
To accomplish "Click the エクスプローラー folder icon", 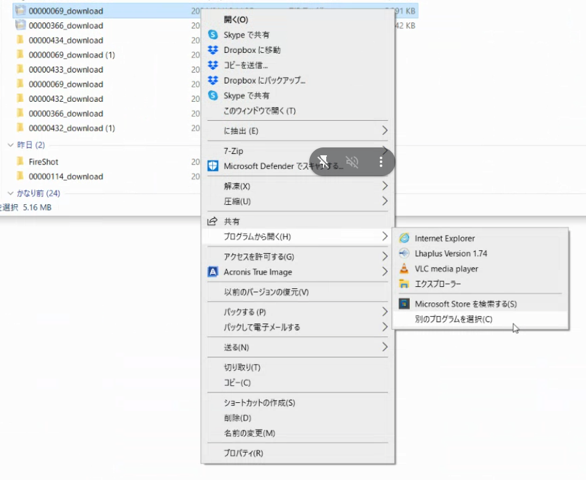I will click(404, 284).
